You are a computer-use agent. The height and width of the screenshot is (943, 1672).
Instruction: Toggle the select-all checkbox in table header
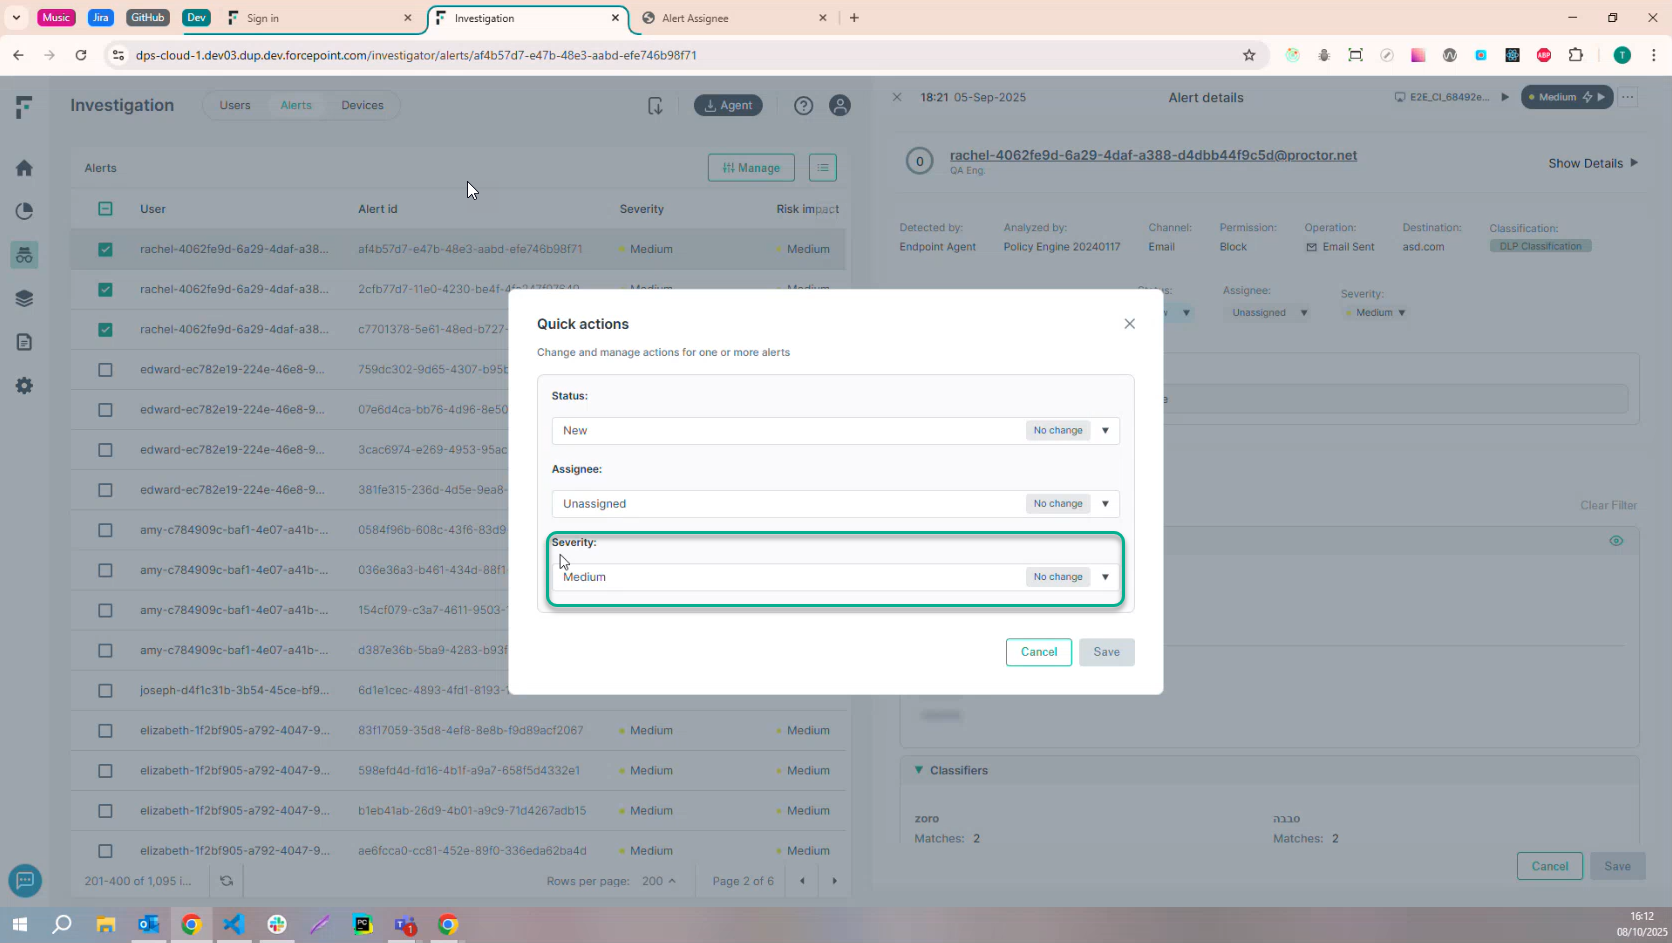(x=105, y=209)
